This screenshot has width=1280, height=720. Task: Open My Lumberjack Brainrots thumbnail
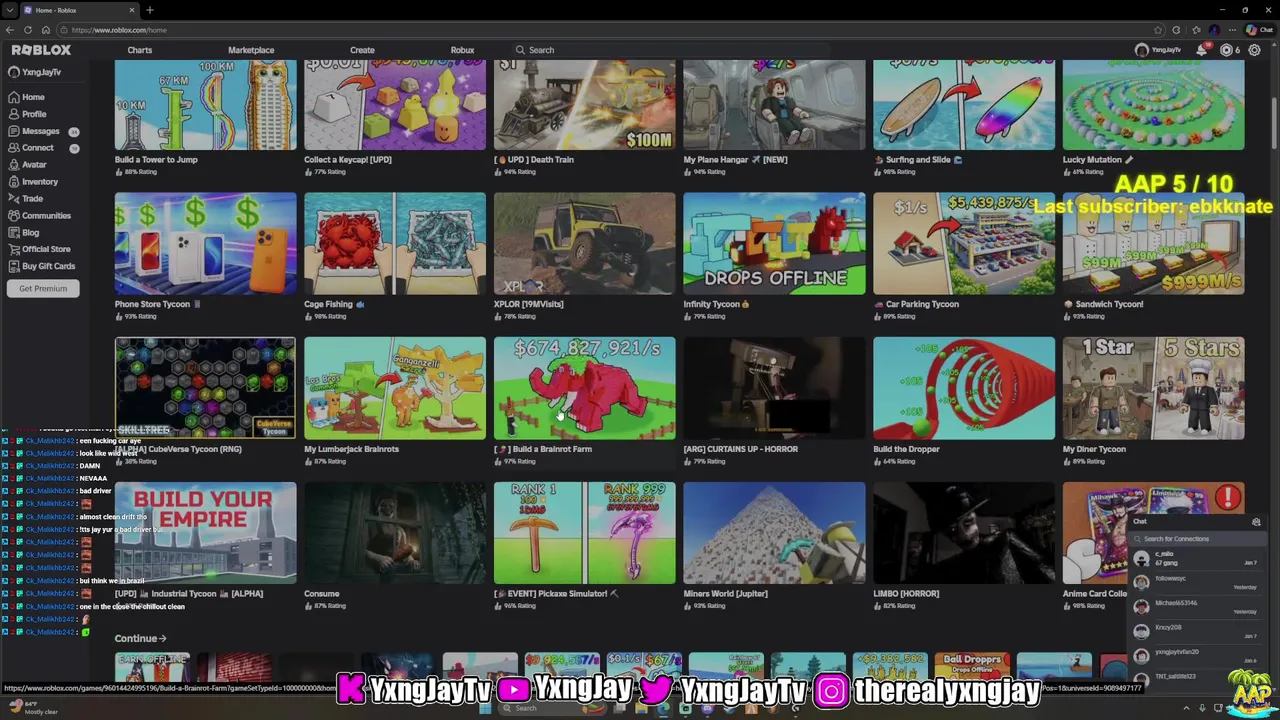(x=395, y=388)
